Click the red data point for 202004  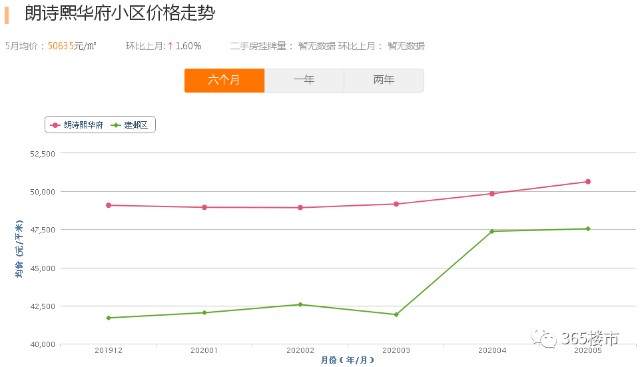tap(492, 194)
